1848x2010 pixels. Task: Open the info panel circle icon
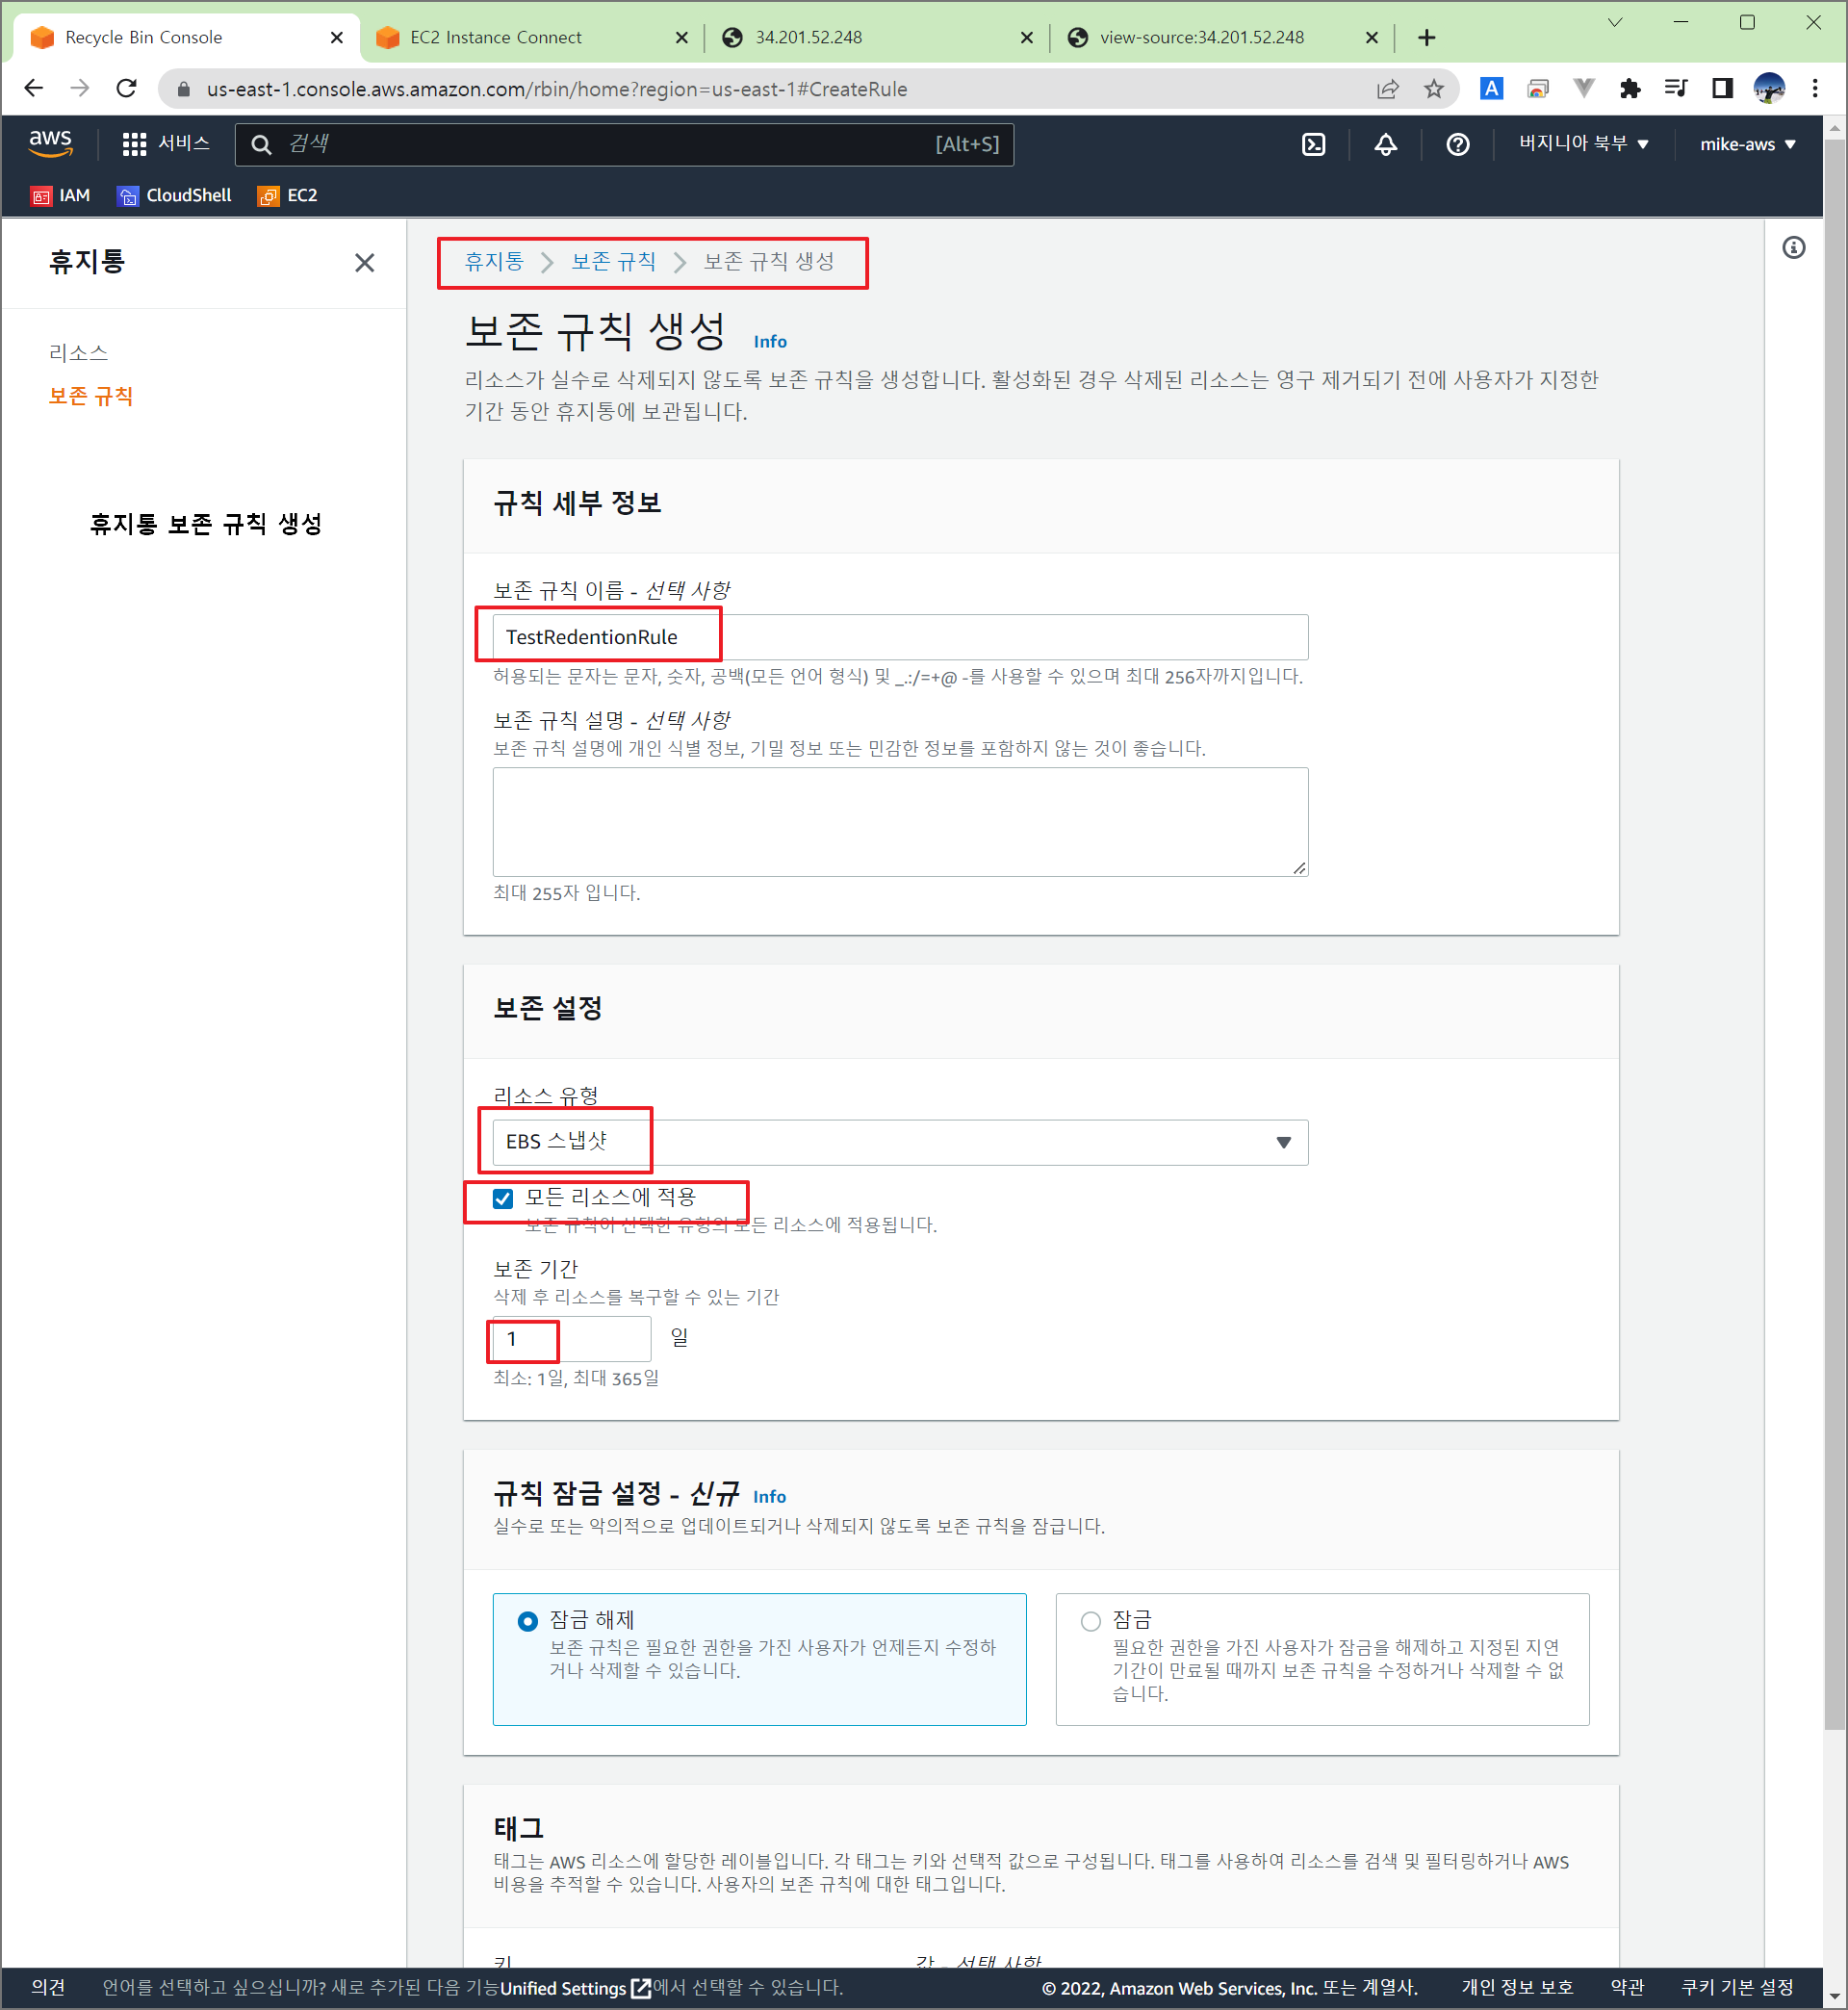[x=1793, y=247]
